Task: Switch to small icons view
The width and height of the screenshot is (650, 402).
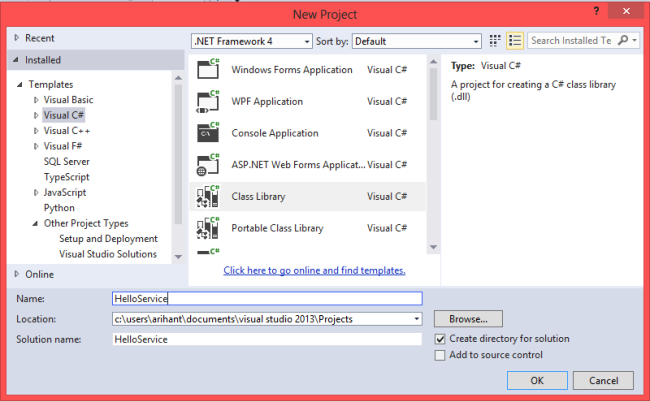Action: pyautogui.click(x=495, y=41)
